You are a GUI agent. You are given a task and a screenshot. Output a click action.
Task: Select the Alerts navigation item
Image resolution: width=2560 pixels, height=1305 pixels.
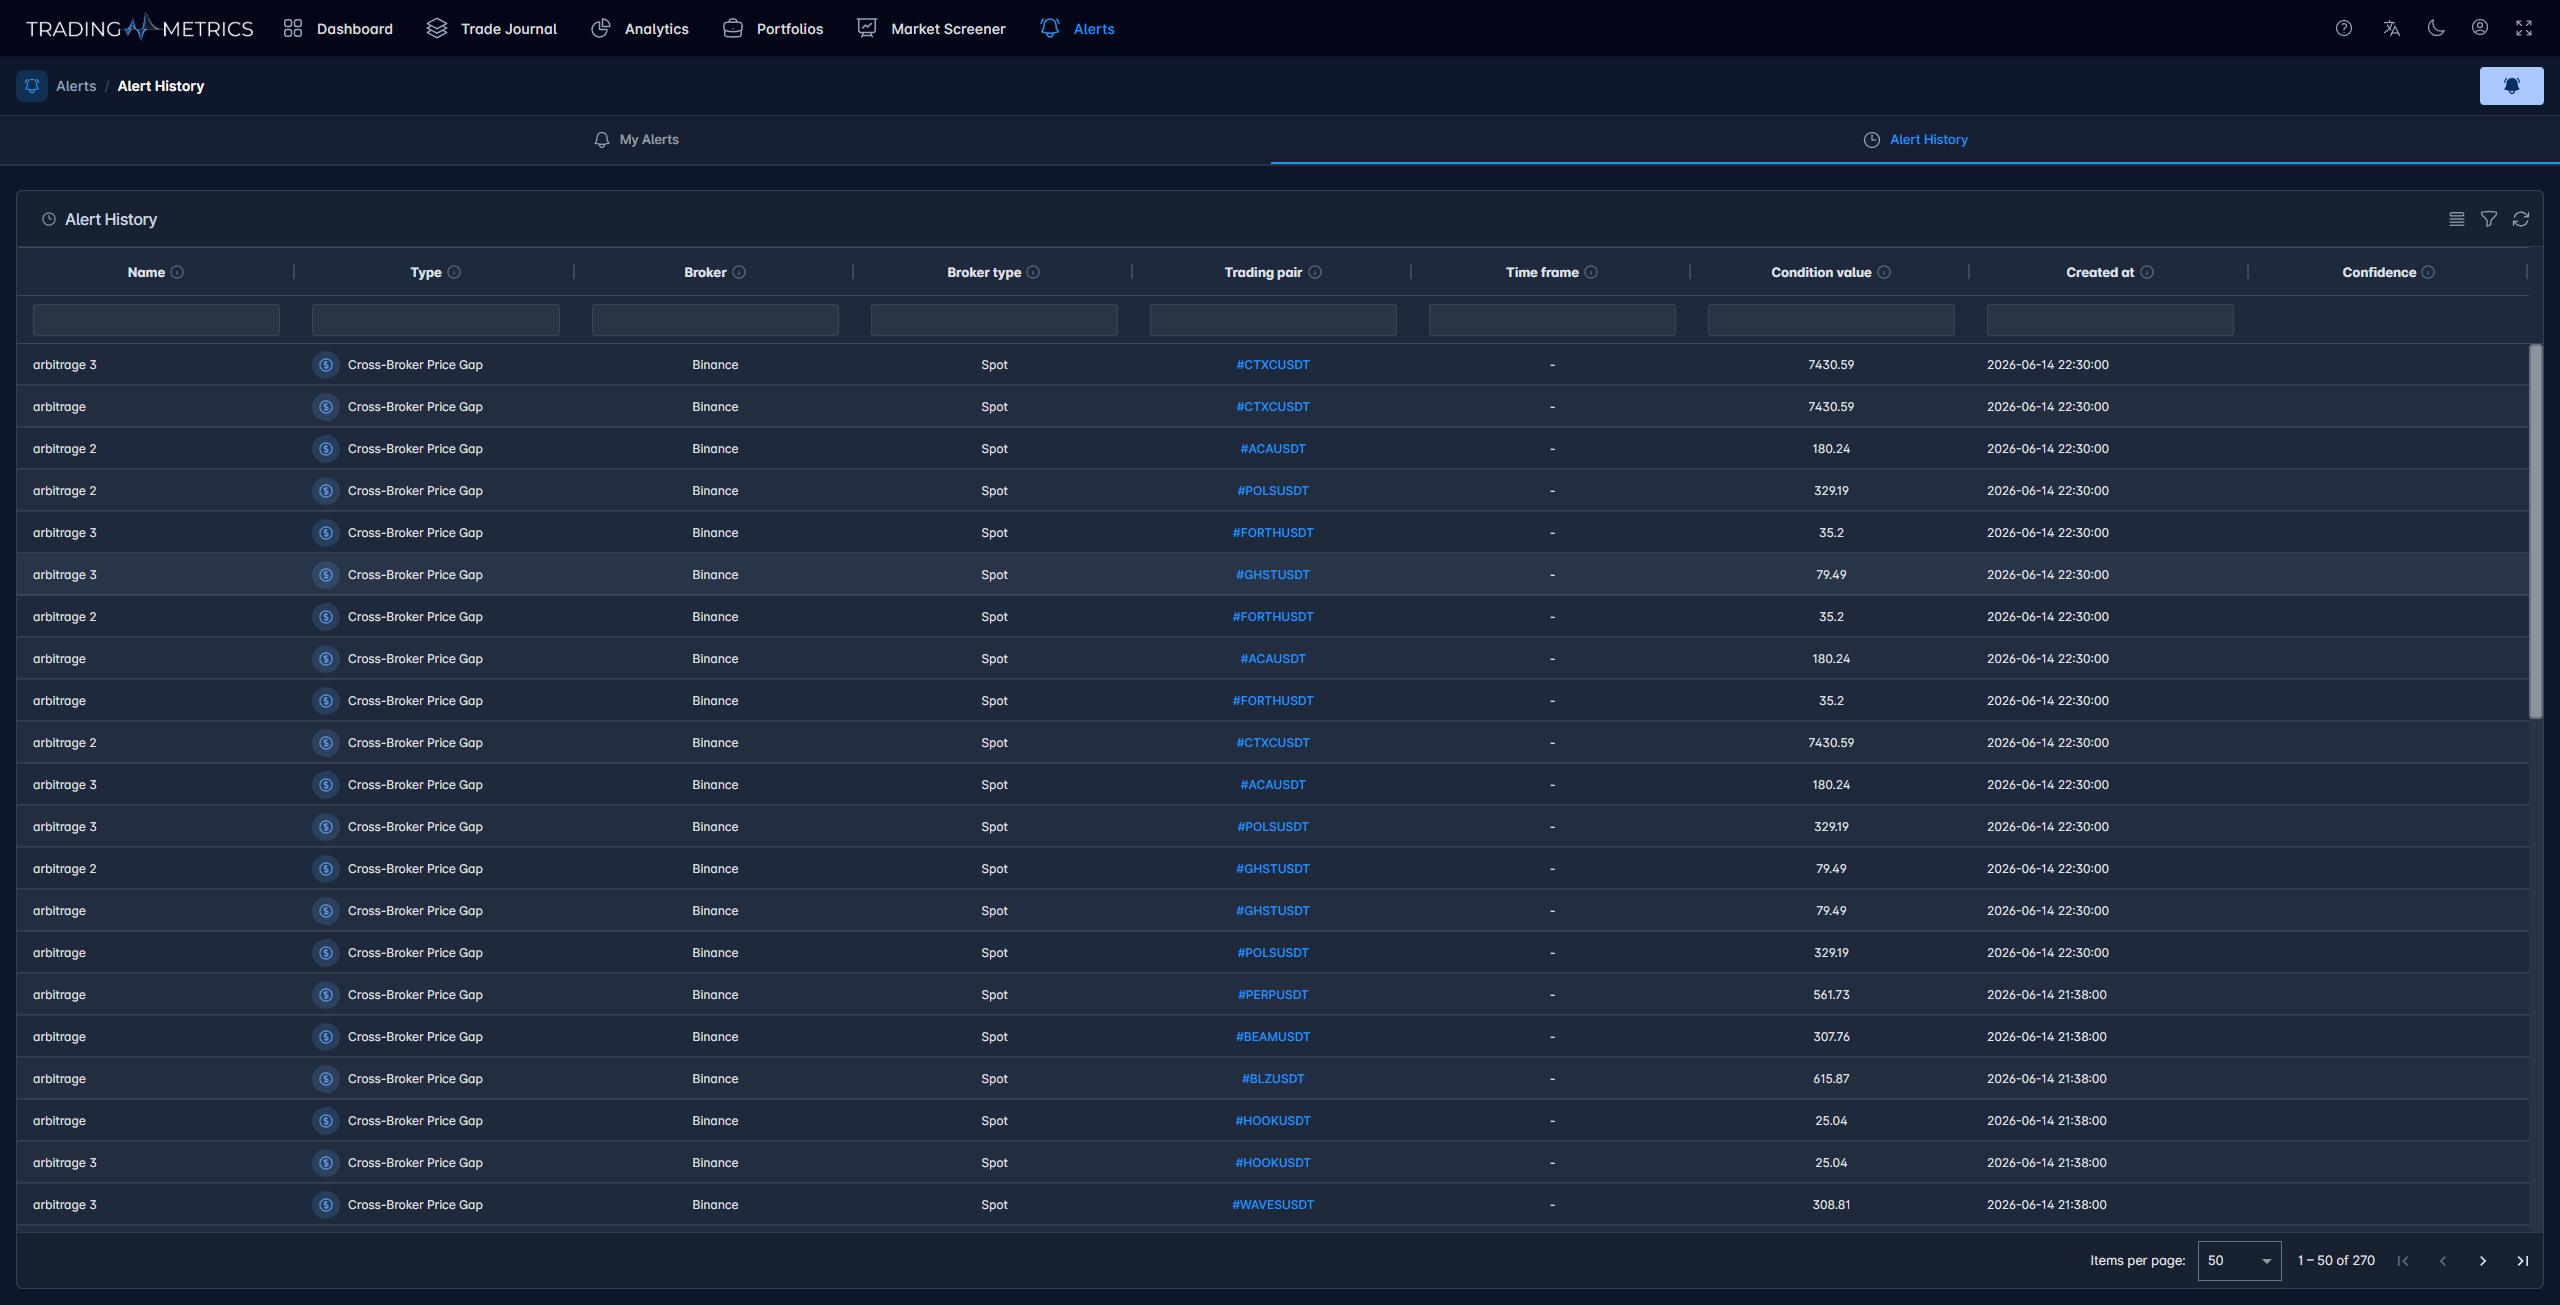point(1077,28)
